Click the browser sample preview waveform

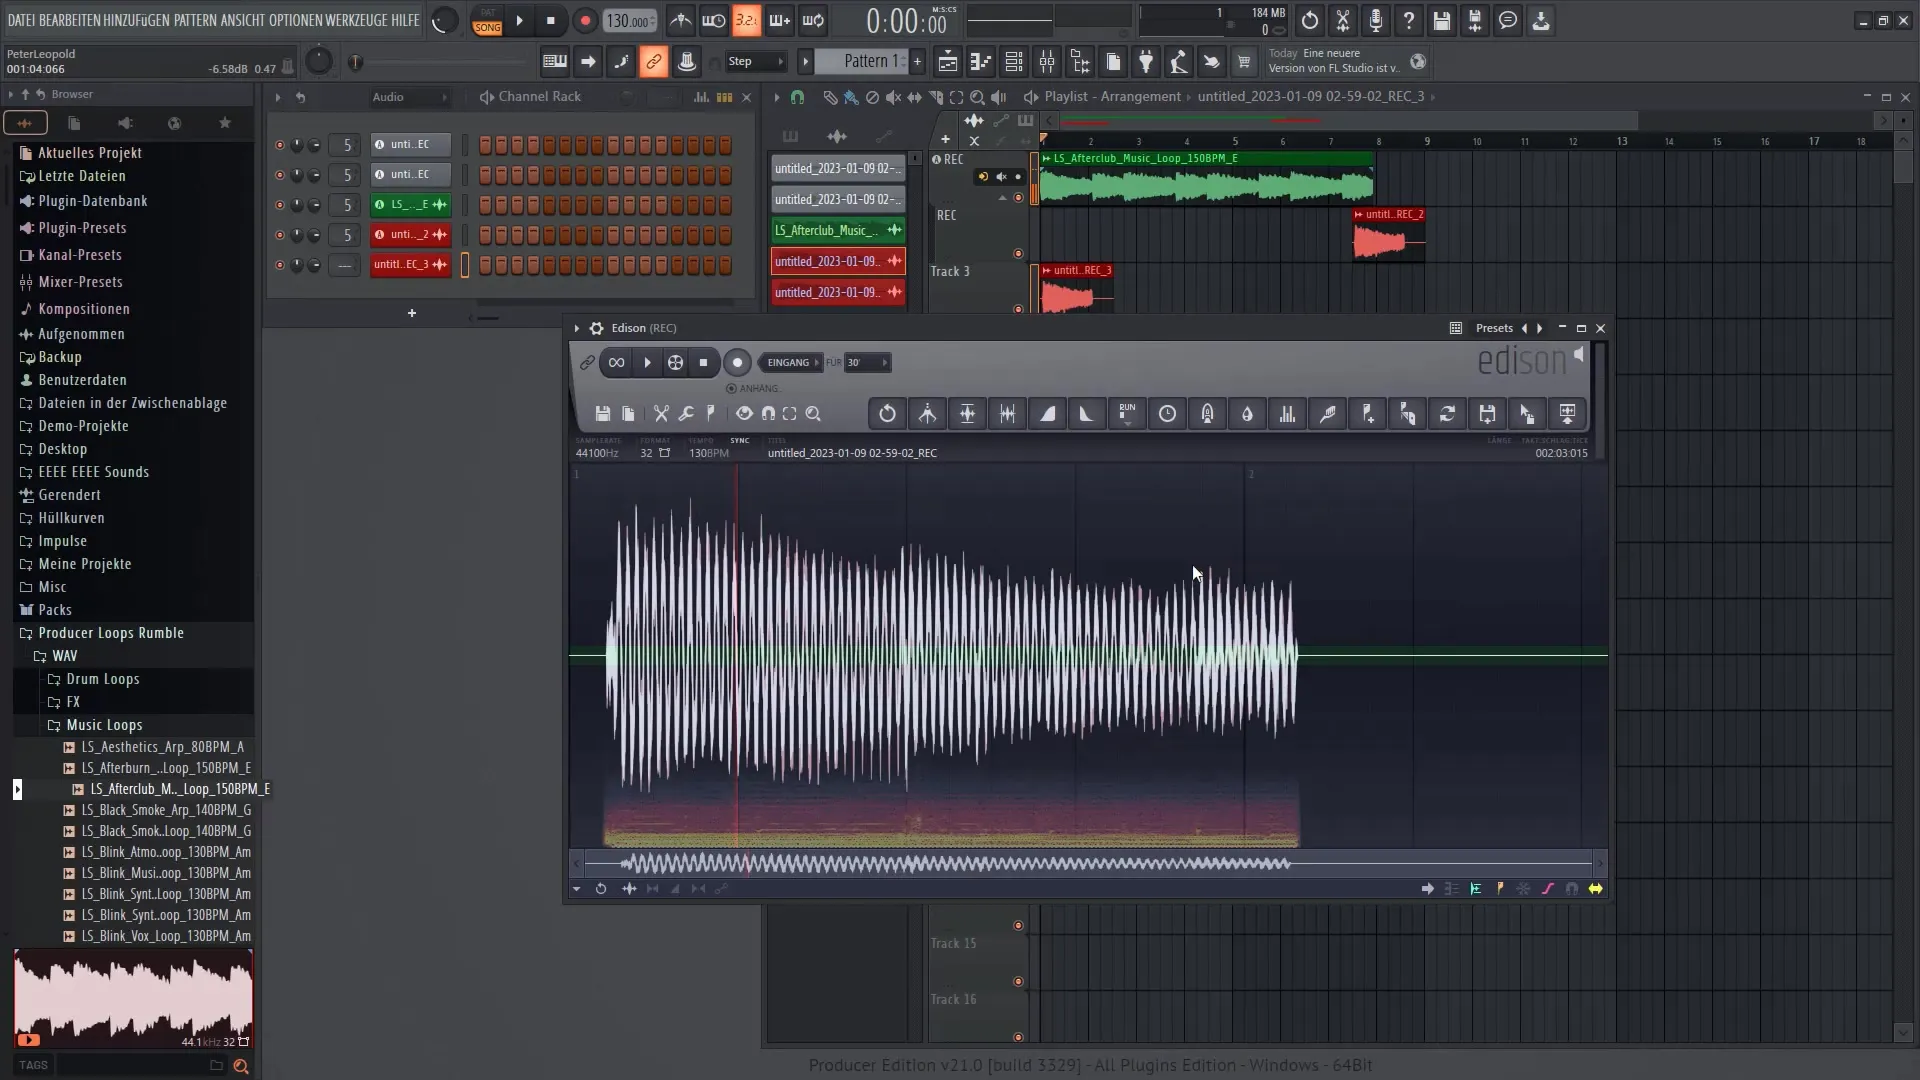coord(133,998)
